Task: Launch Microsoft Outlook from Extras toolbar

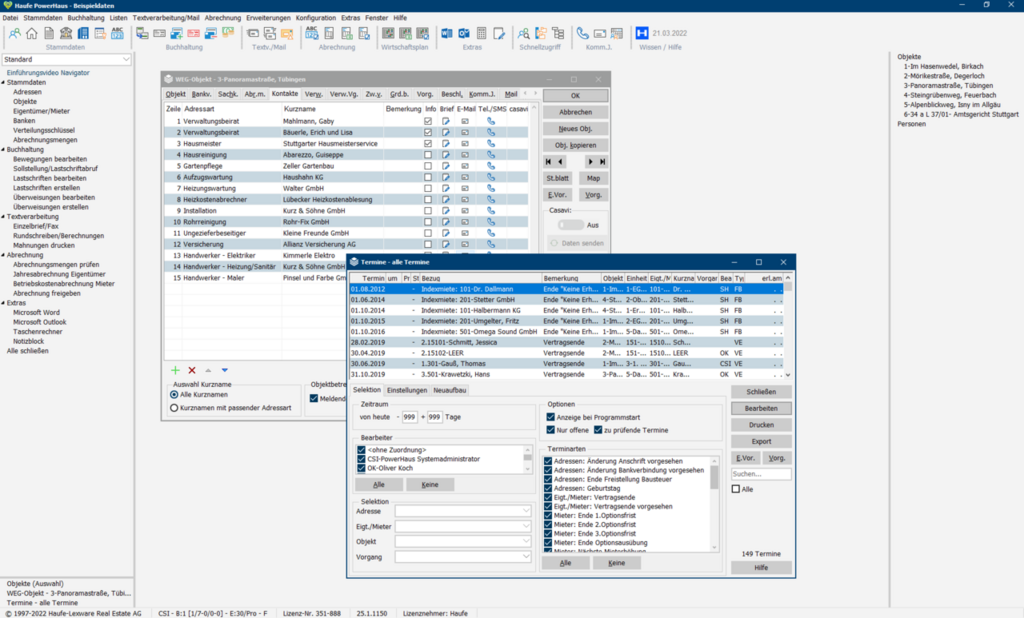Action: point(464,33)
